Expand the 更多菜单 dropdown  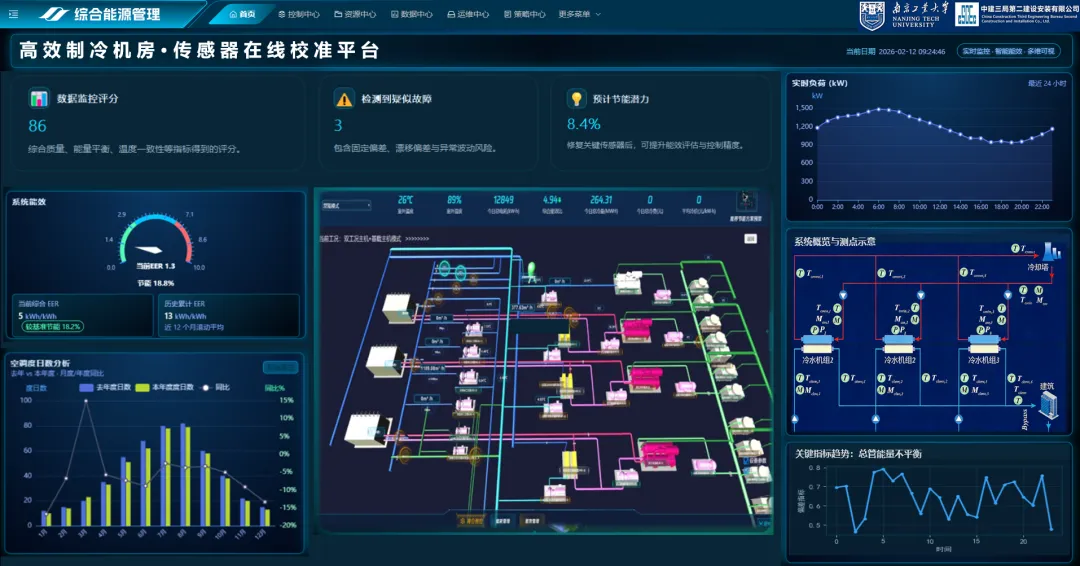pyautogui.click(x=579, y=14)
